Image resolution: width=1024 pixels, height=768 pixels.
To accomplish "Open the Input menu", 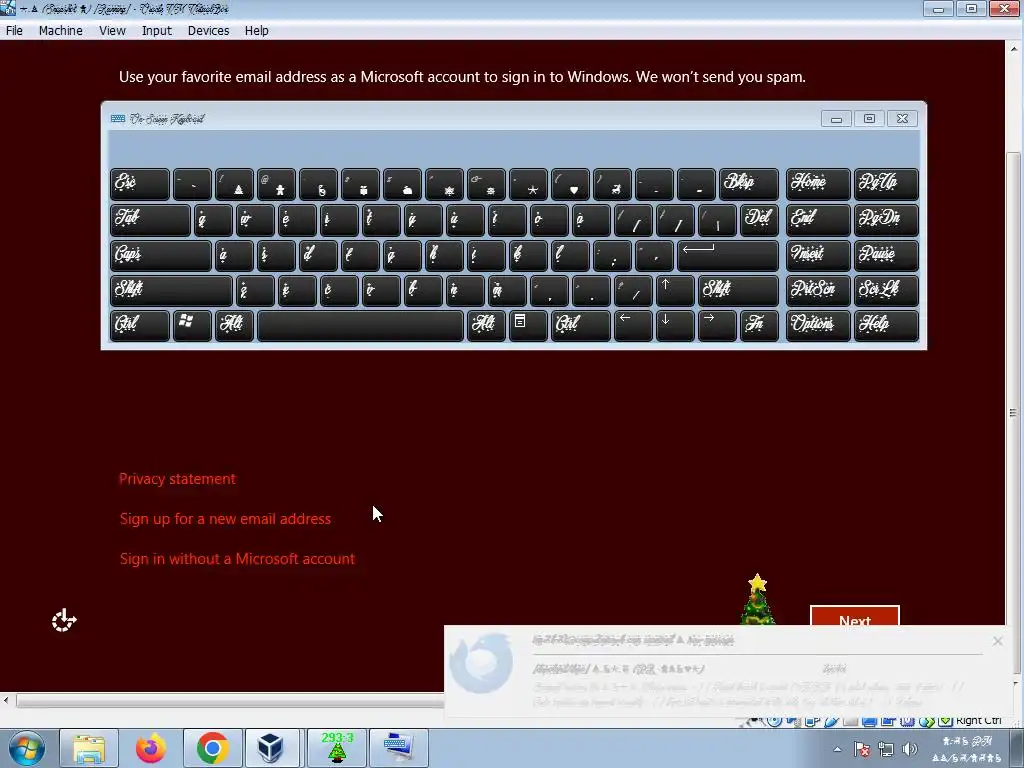I will point(157,31).
